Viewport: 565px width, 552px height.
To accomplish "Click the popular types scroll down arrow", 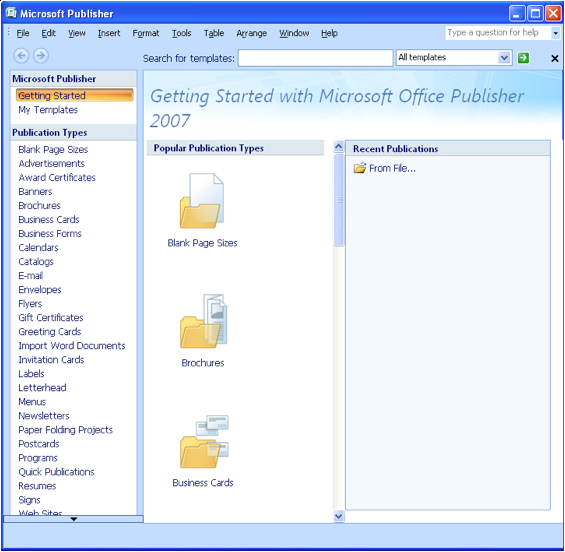I will tap(338, 516).
